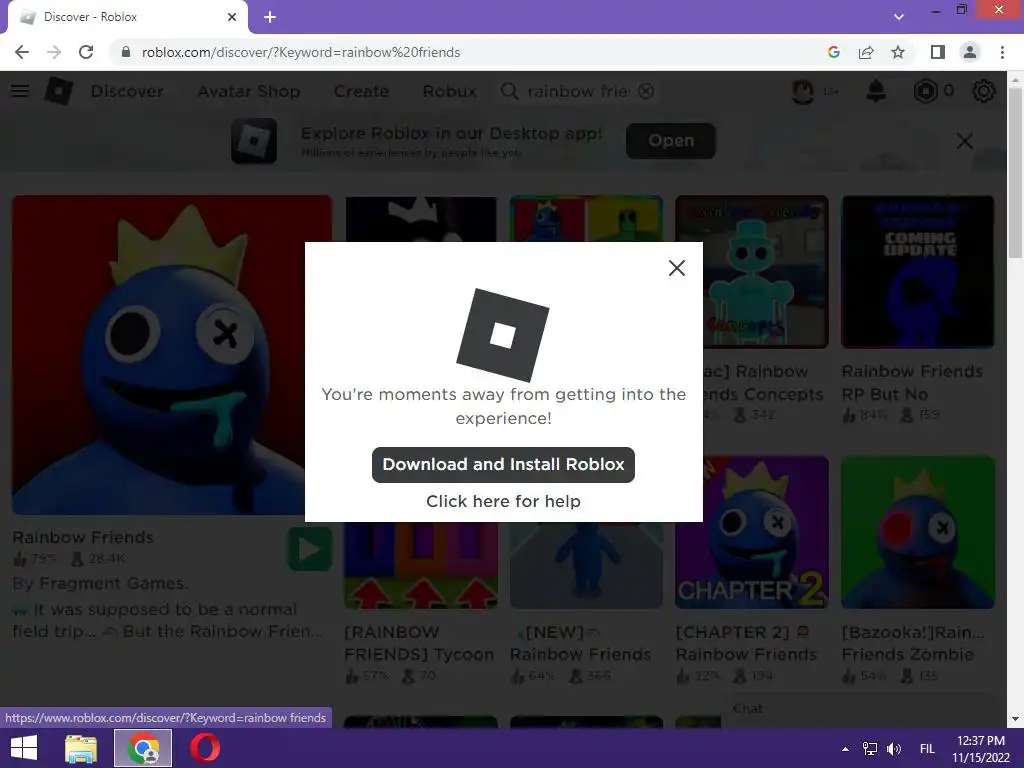The height and width of the screenshot is (768, 1024).
Task: Switch FIL input language
Action: [x=927, y=749]
